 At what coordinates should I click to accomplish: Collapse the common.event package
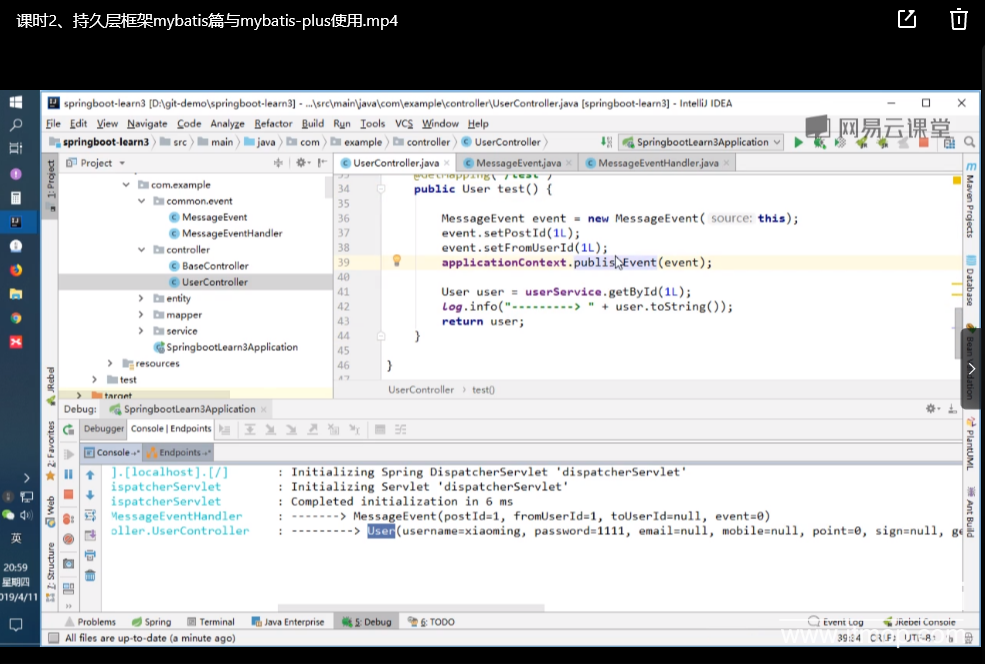[142, 201]
